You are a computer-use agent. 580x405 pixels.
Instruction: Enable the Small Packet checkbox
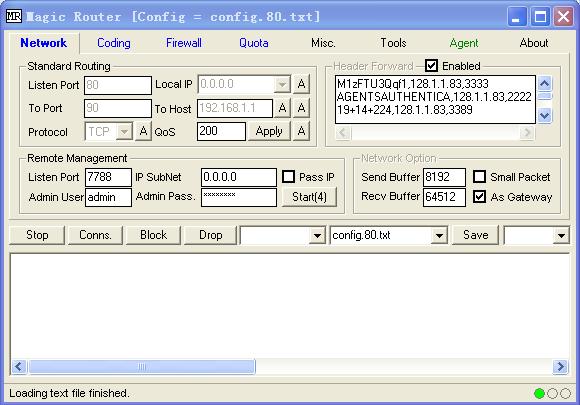pos(479,177)
